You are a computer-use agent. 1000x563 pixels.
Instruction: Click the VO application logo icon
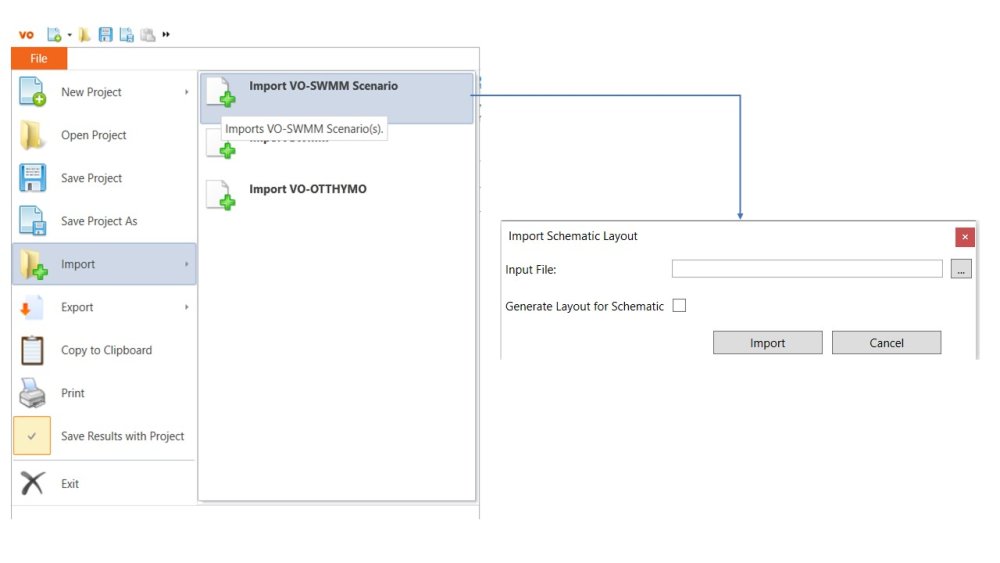click(26, 35)
